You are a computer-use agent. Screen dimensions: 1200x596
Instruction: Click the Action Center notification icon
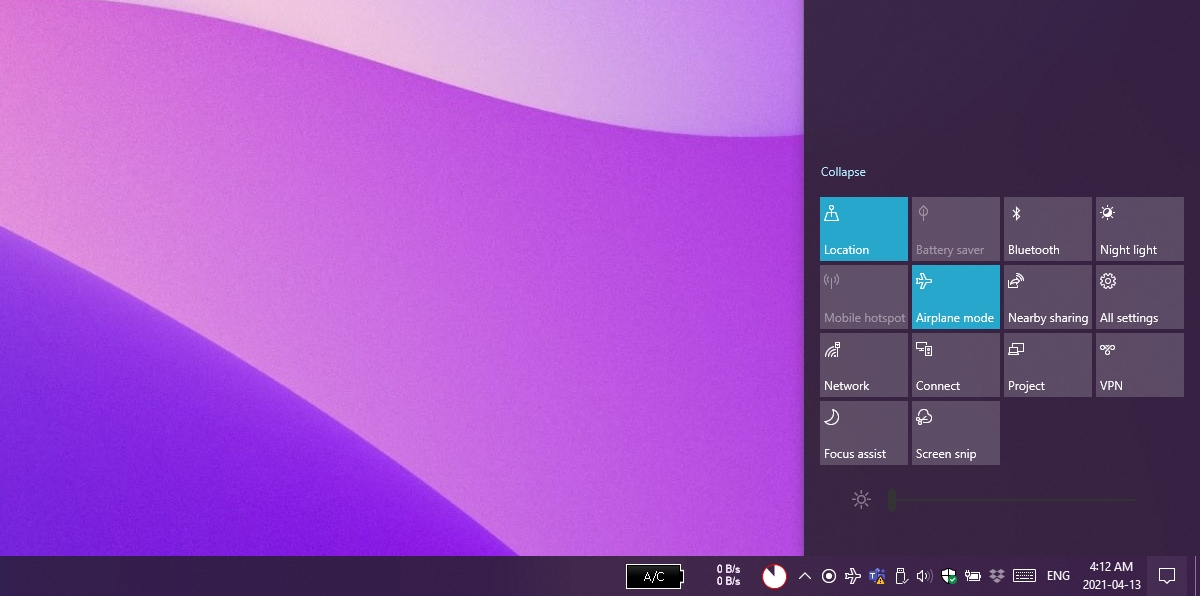pyautogui.click(x=1166, y=576)
